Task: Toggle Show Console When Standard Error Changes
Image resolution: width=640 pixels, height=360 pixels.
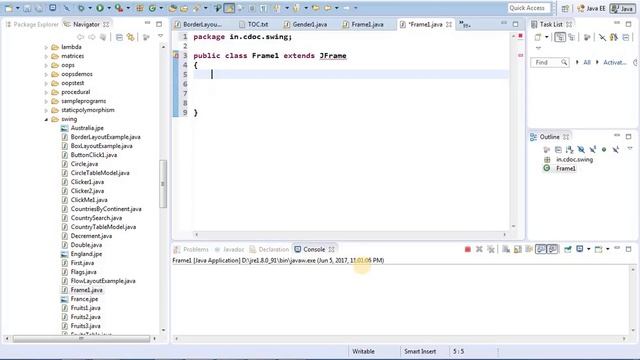Action: point(552,249)
